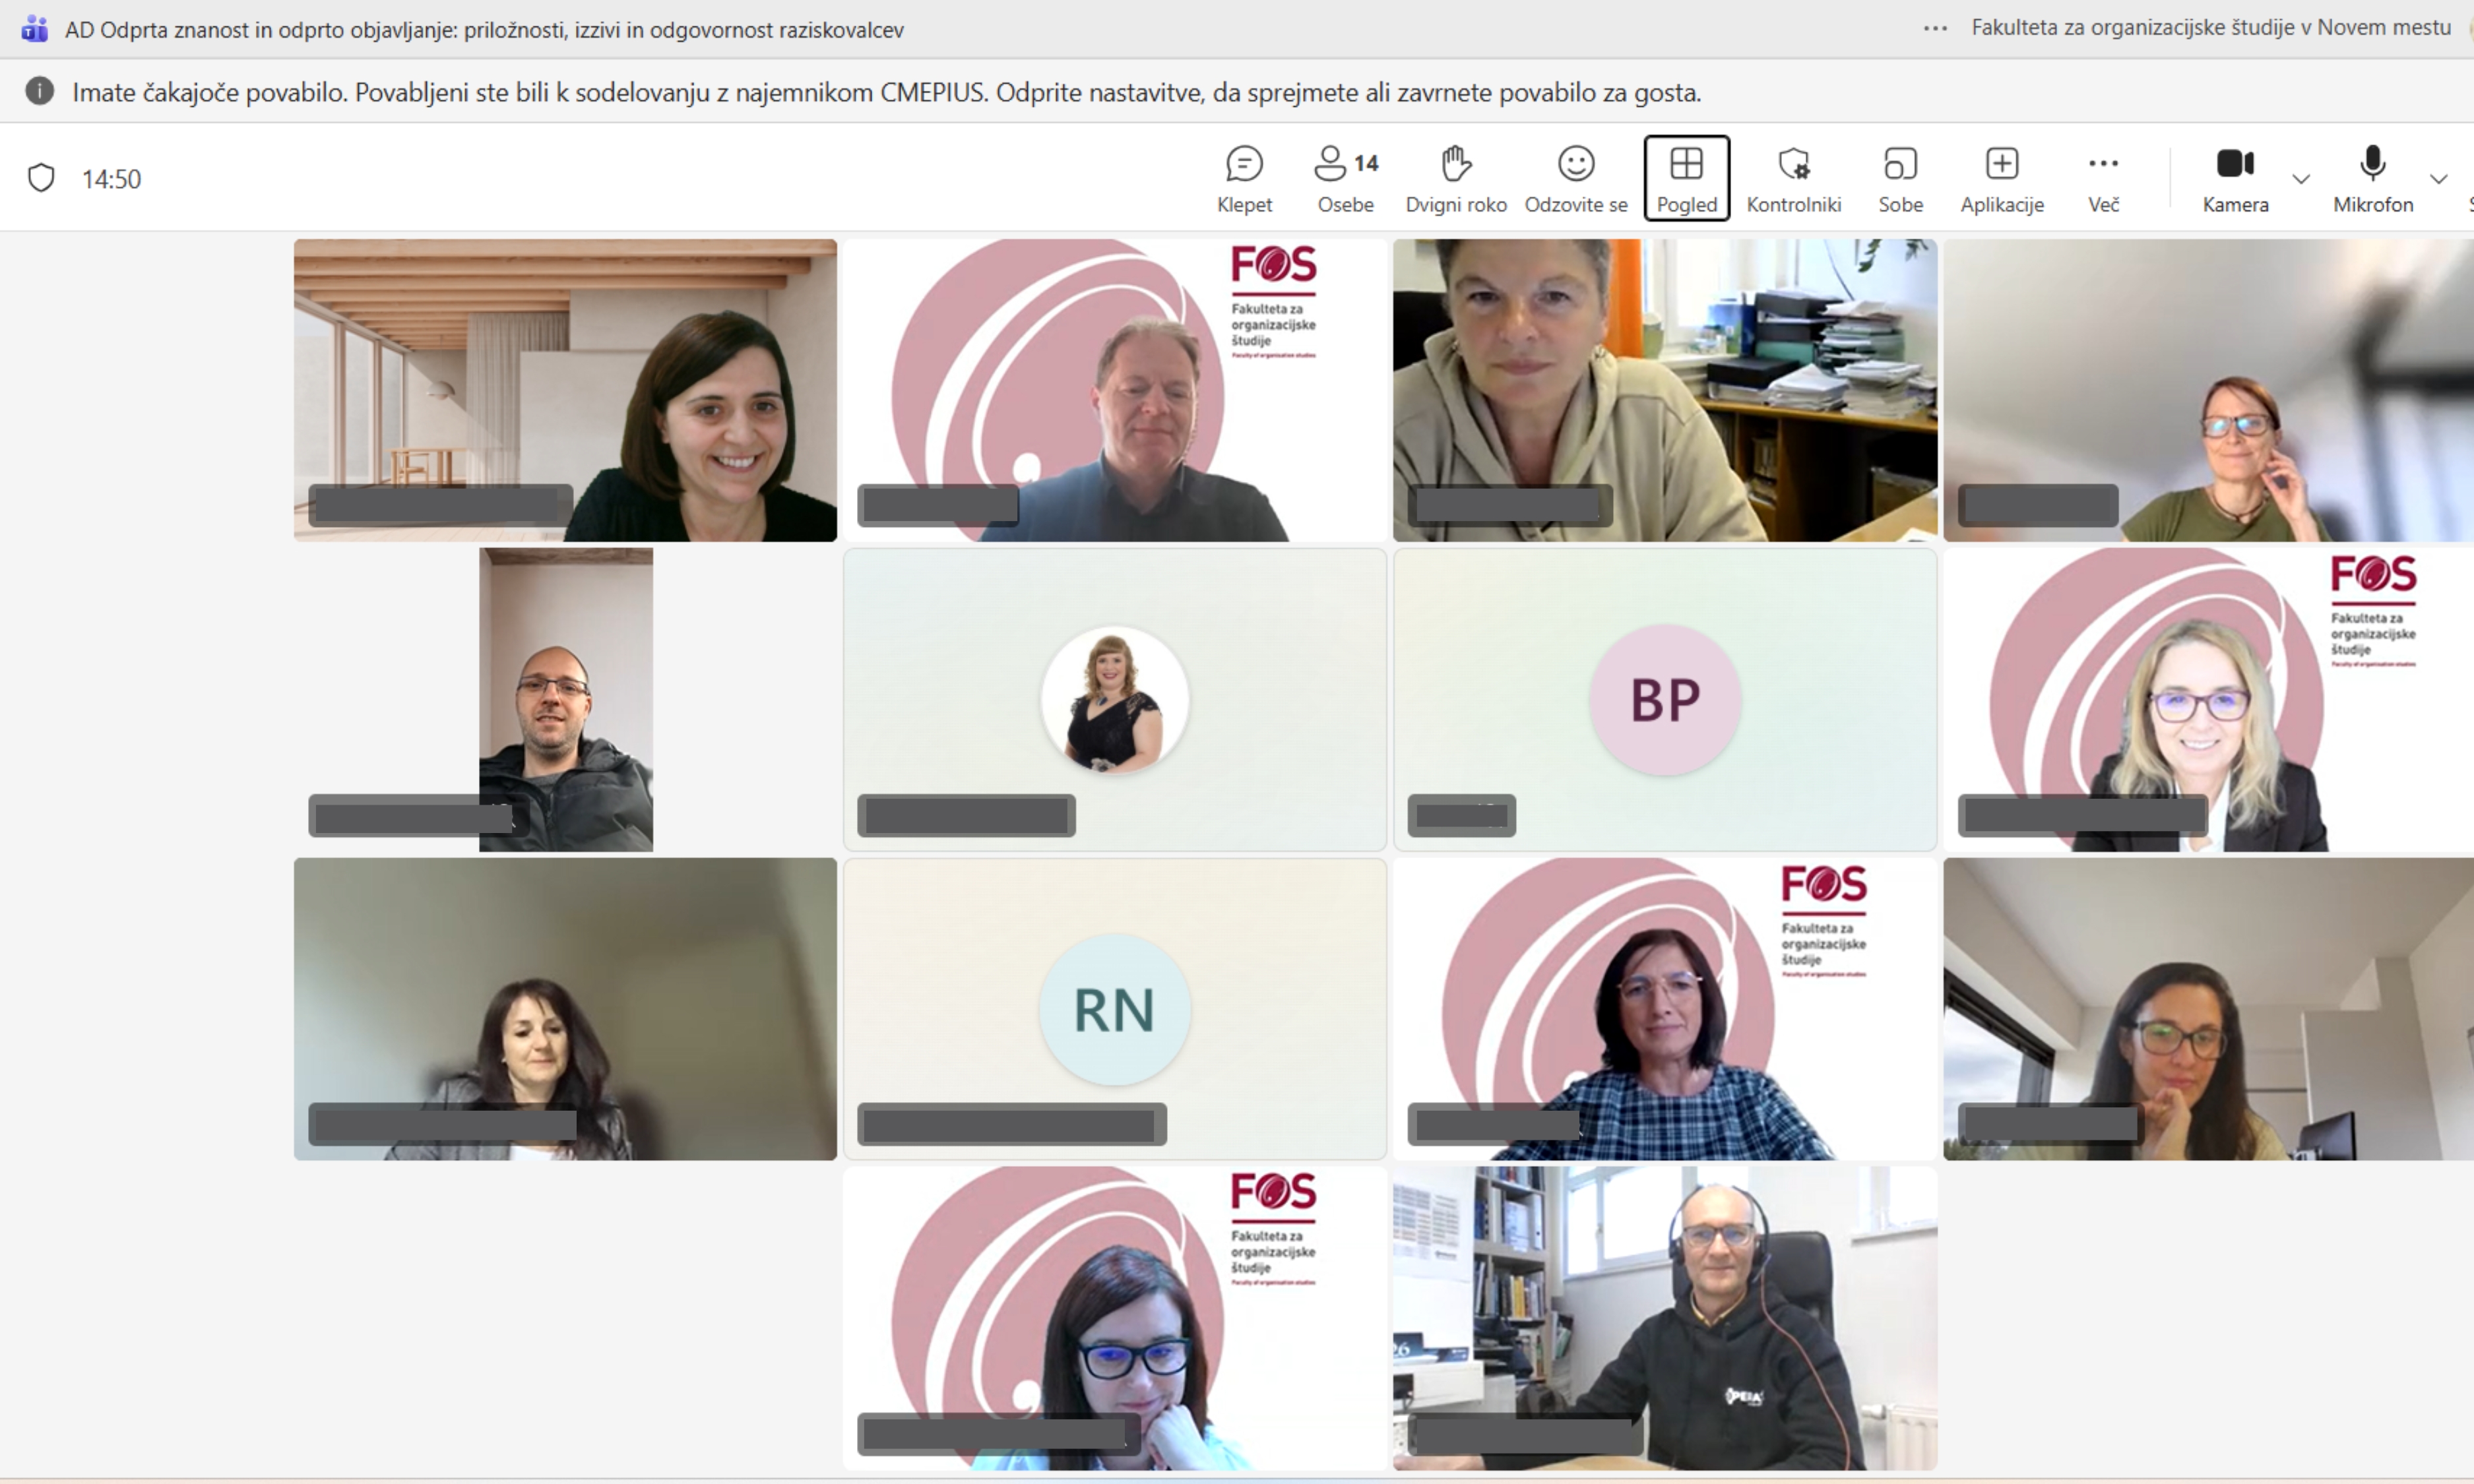This screenshot has height=1484, width=2474.
Task: Open Odzovite se reactions menu
Action: click(x=1575, y=178)
